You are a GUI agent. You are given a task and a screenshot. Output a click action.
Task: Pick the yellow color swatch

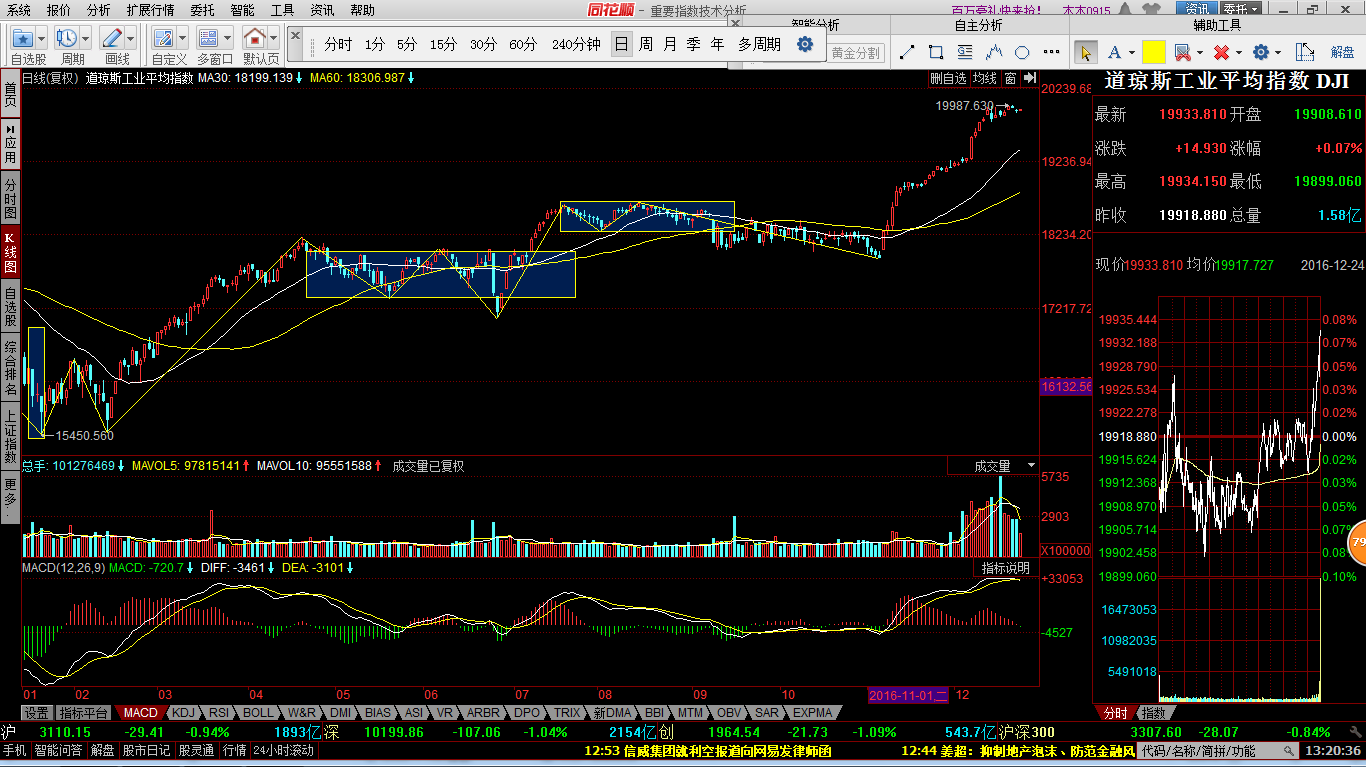[x=1154, y=52]
